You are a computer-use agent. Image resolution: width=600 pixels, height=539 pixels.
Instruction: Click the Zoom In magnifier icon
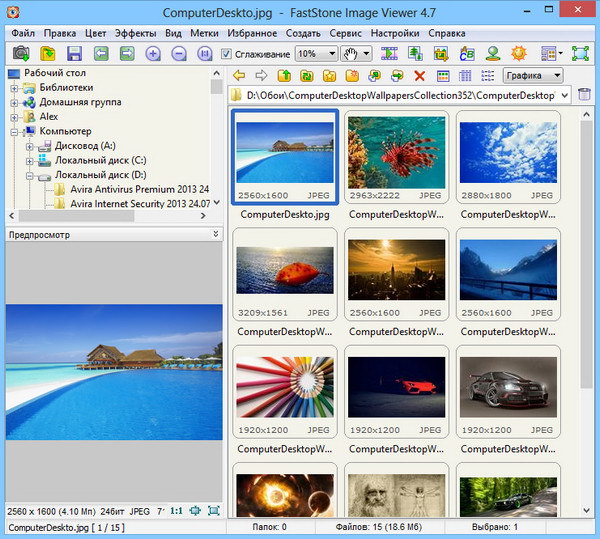pos(153,54)
